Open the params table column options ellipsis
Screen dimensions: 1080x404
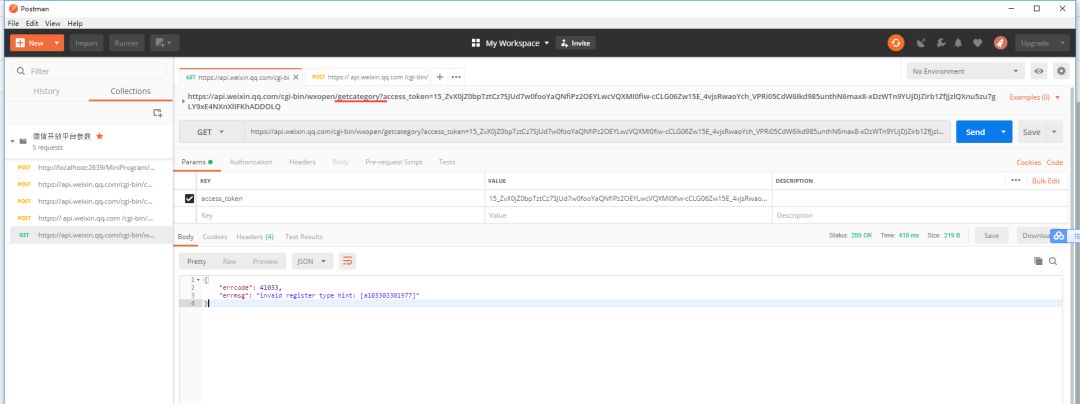click(x=1015, y=180)
